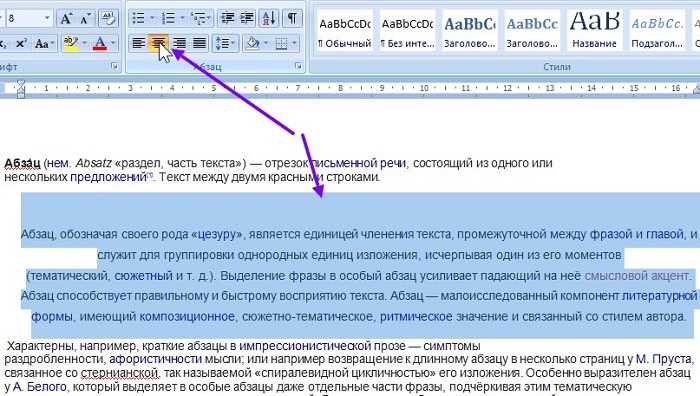Open the numbering library dropdown arrow
The height and width of the screenshot is (396, 700).
click(182, 18)
